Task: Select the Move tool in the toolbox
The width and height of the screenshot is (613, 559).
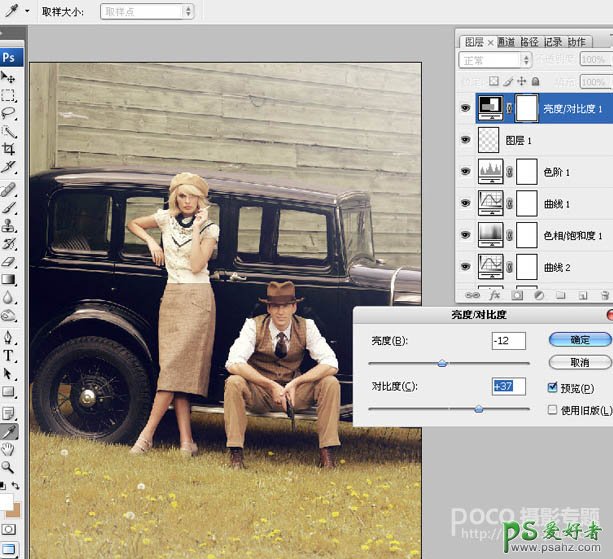Action: coord(9,77)
